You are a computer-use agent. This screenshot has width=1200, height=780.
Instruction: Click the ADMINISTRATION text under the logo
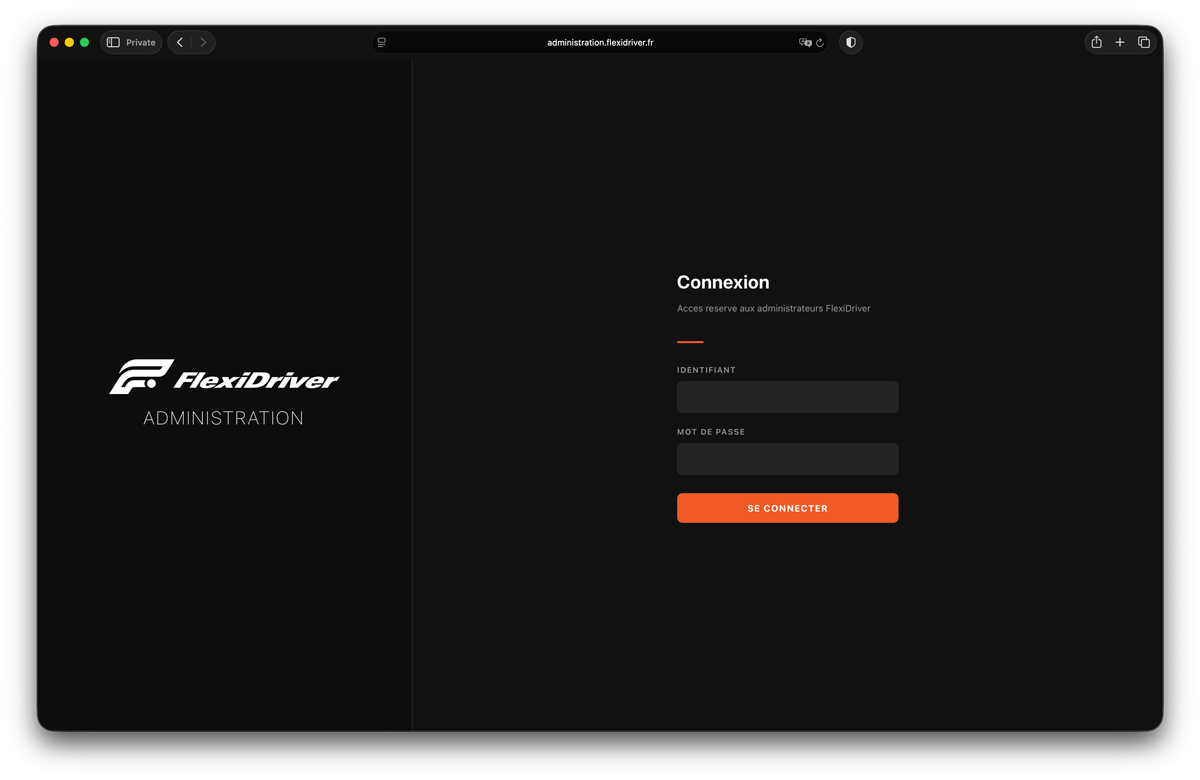coord(224,418)
